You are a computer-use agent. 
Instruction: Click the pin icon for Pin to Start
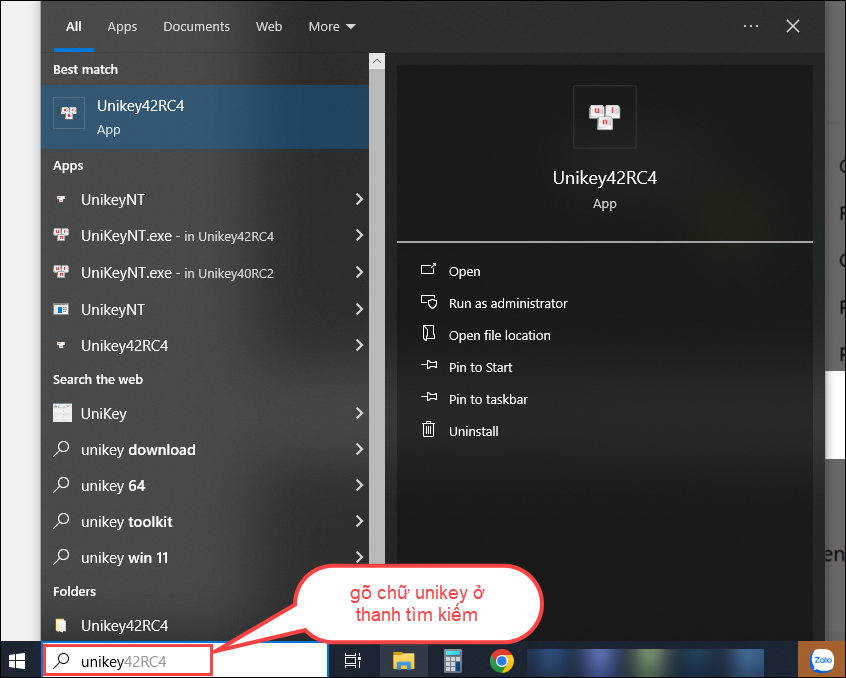pyautogui.click(x=429, y=365)
